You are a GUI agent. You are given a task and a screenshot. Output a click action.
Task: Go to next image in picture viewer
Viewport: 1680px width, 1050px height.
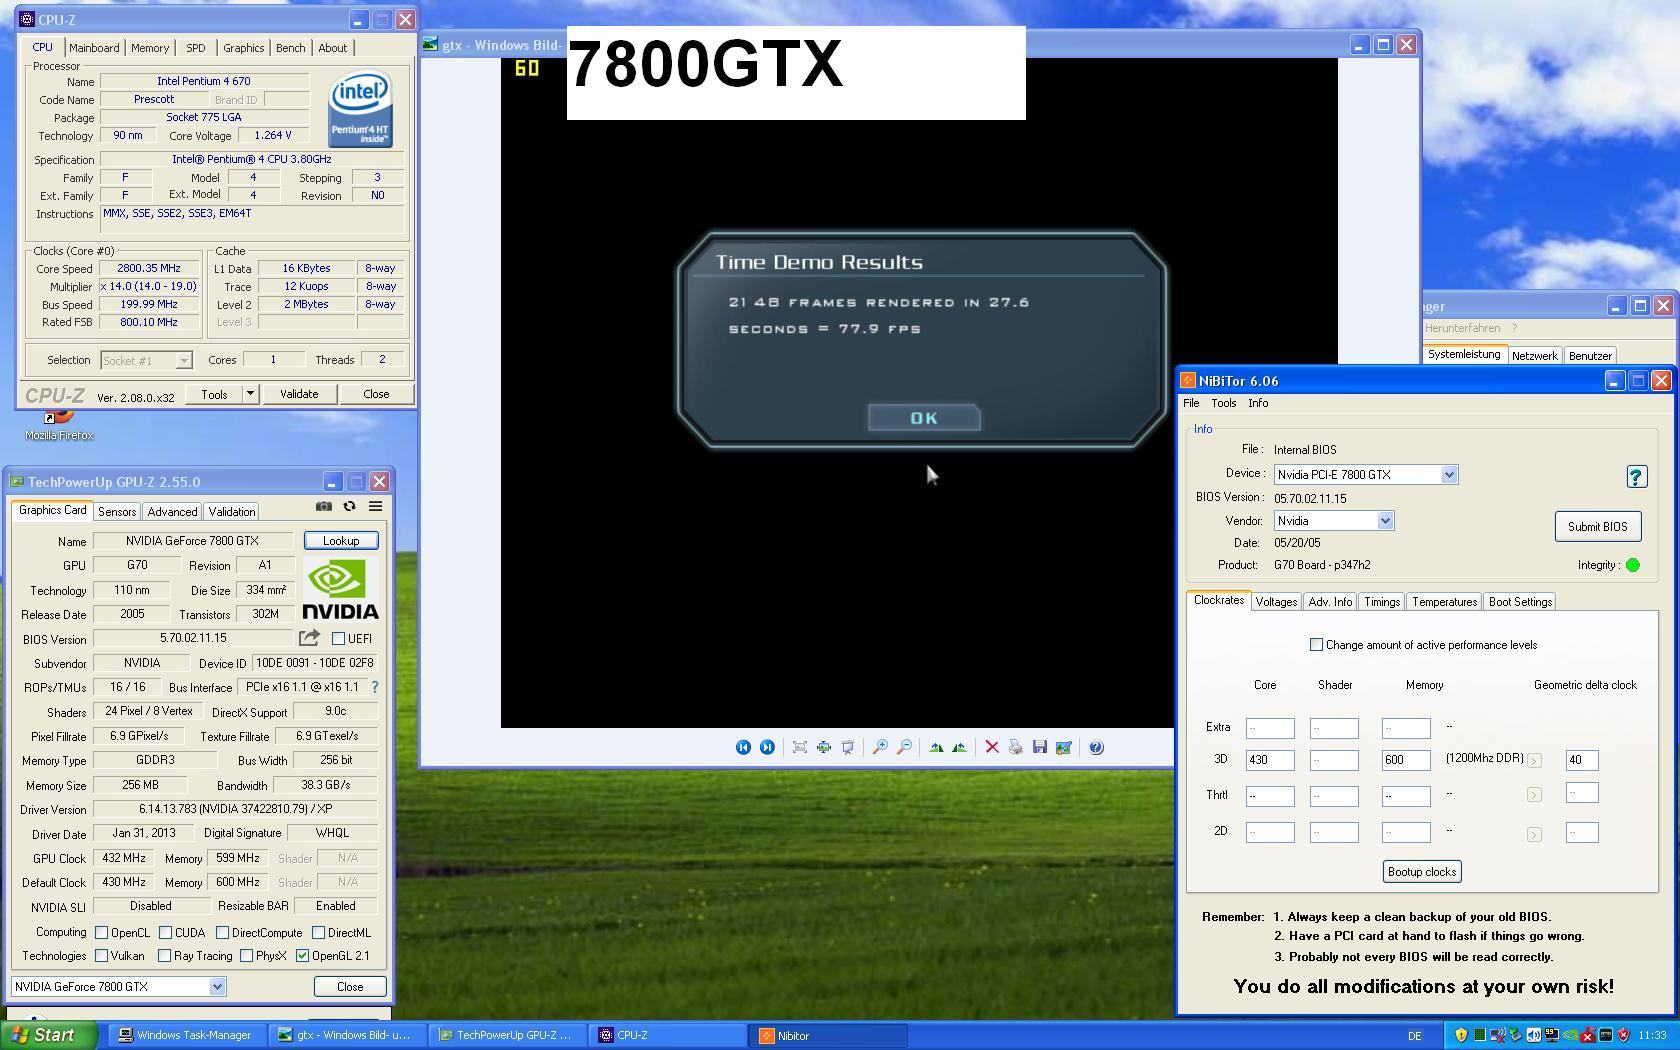pyautogui.click(x=767, y=747)
